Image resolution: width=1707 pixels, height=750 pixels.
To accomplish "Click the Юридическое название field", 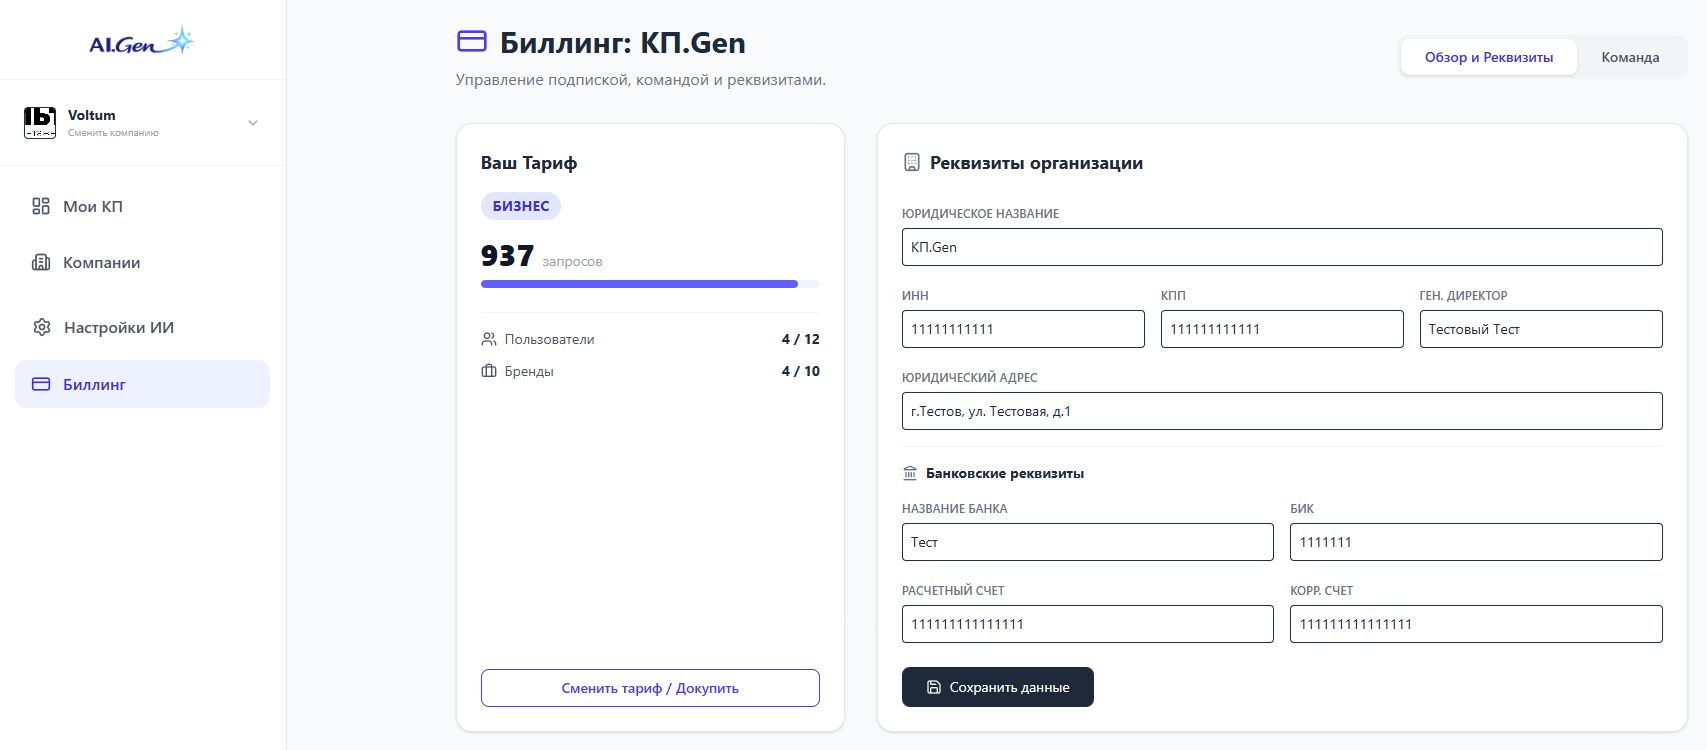I will [1282, 247].
